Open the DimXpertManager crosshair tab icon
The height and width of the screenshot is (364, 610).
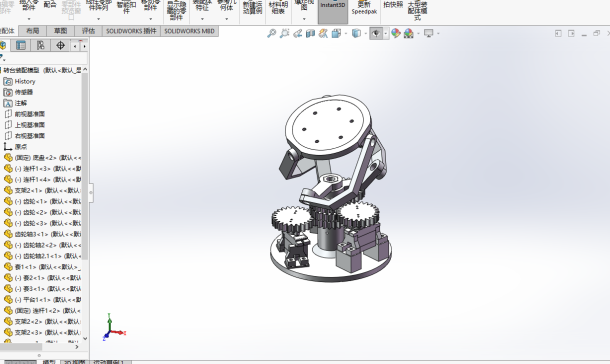(60, 46)
